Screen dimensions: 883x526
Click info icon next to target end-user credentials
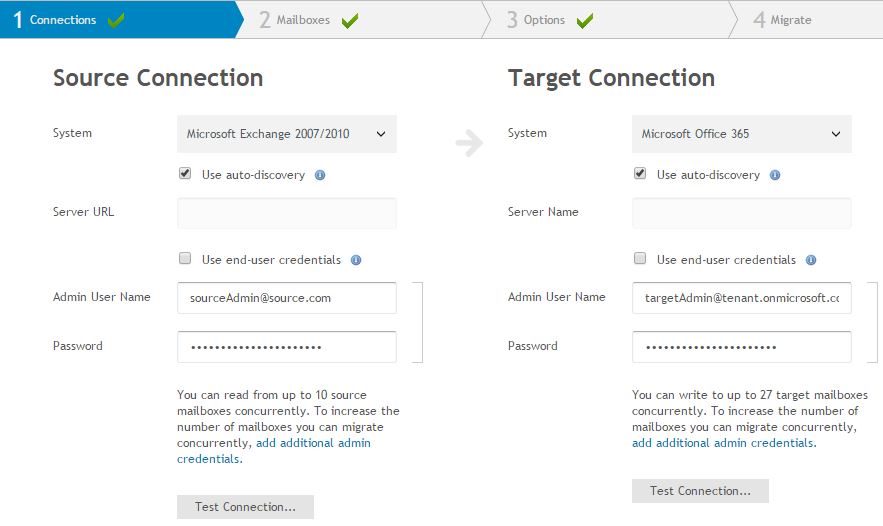click(x=811, y=260)
